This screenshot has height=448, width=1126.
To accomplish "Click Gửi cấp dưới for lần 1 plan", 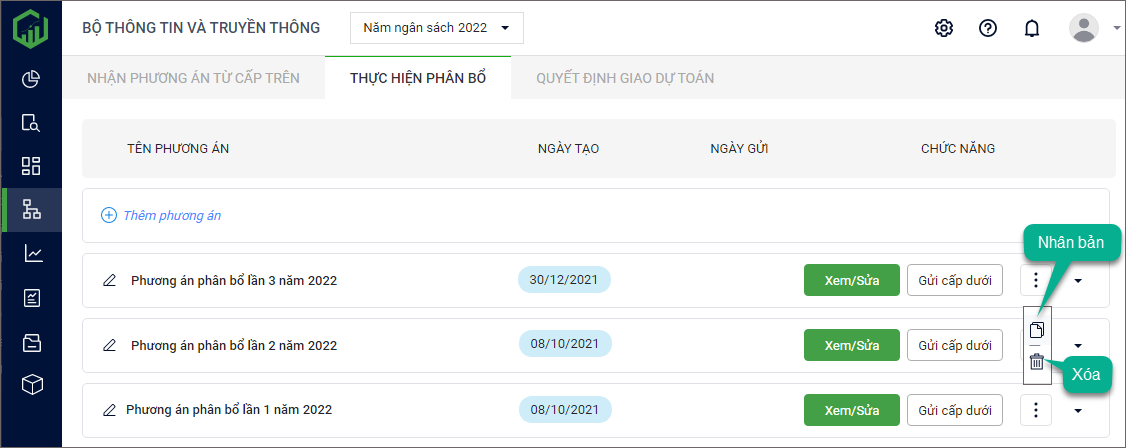I will (x=955, y=409).
